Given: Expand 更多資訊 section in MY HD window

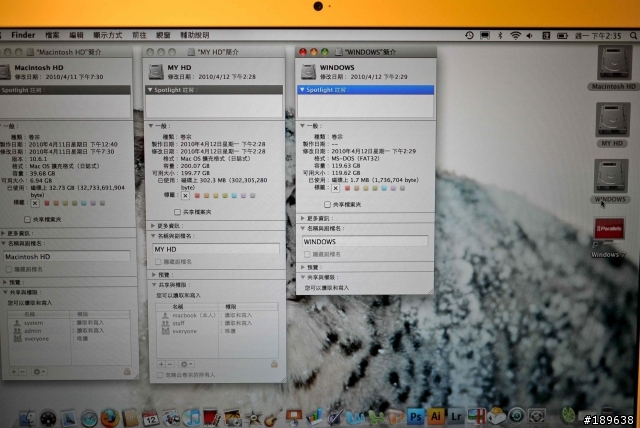Looking at the screenshot, I should [x=153, y=226].
